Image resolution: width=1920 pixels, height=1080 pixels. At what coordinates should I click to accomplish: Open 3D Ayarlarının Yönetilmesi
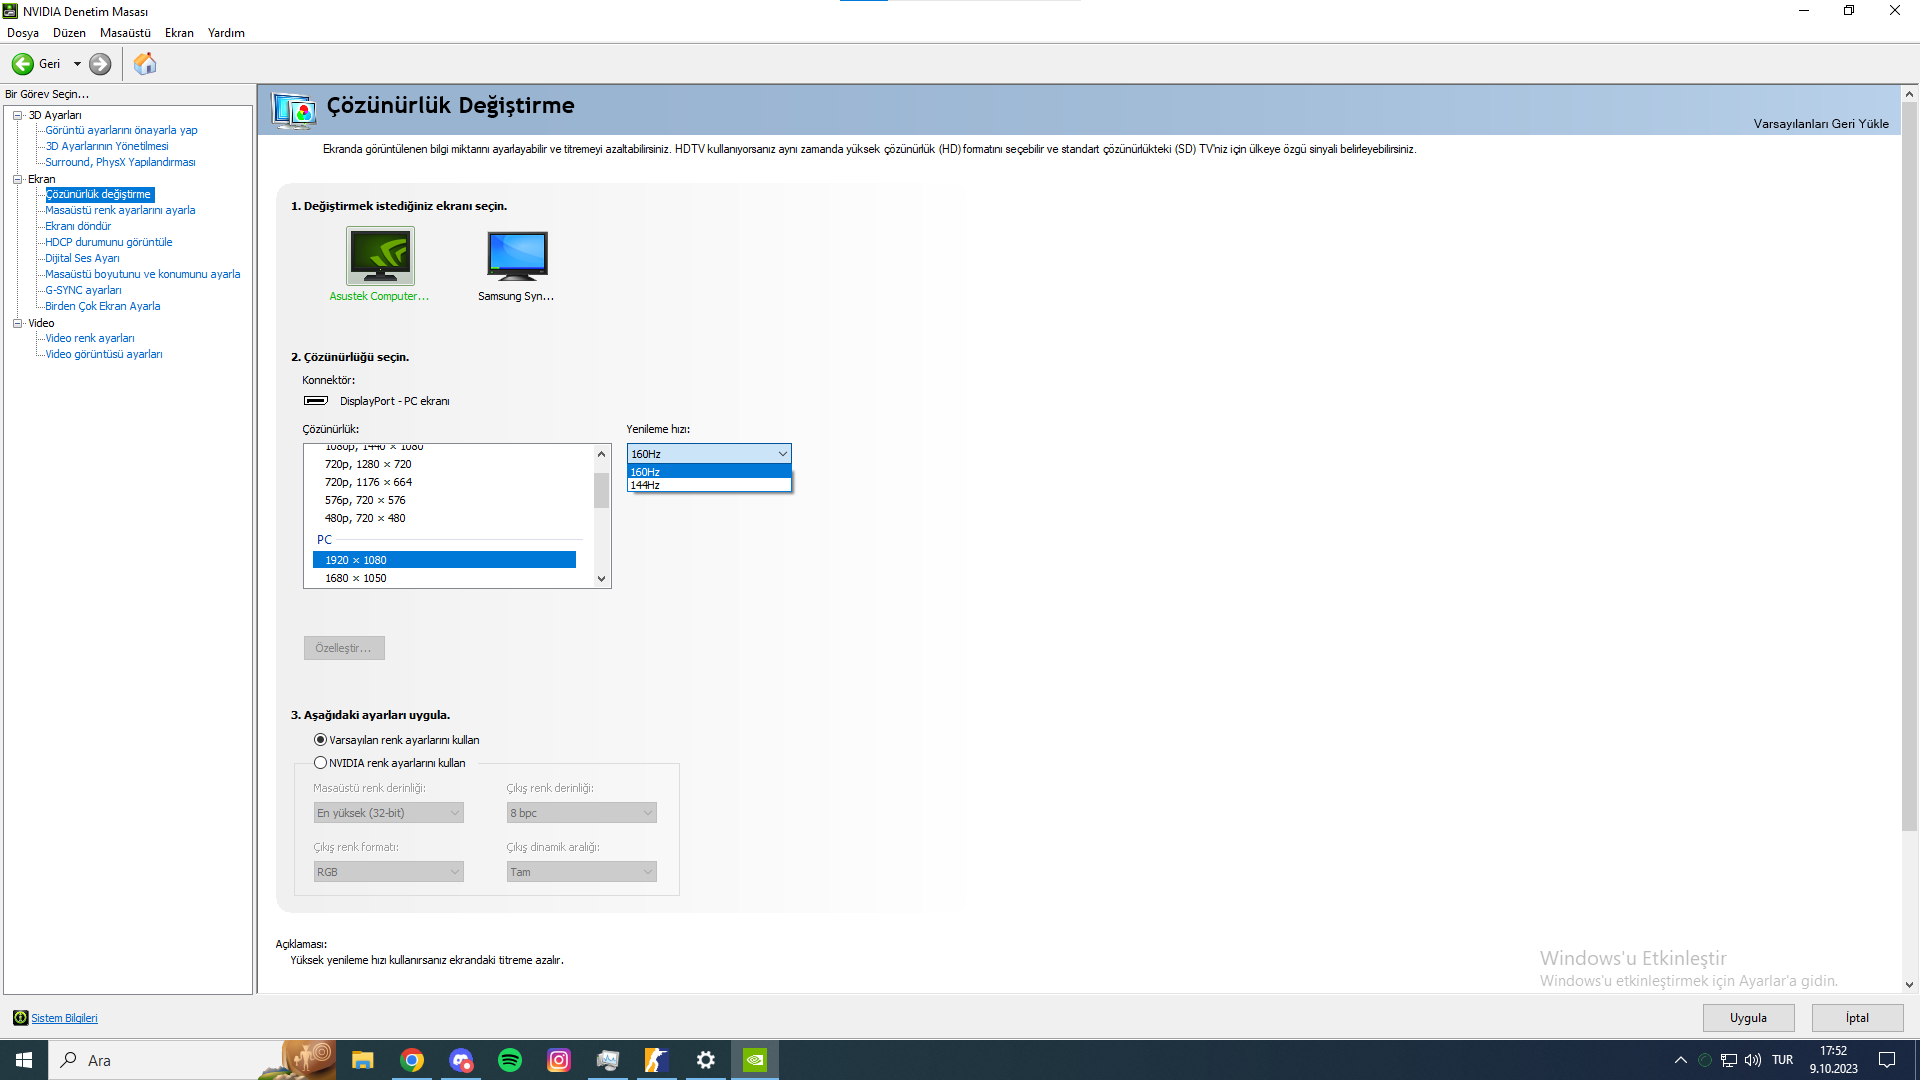point(107,146)
